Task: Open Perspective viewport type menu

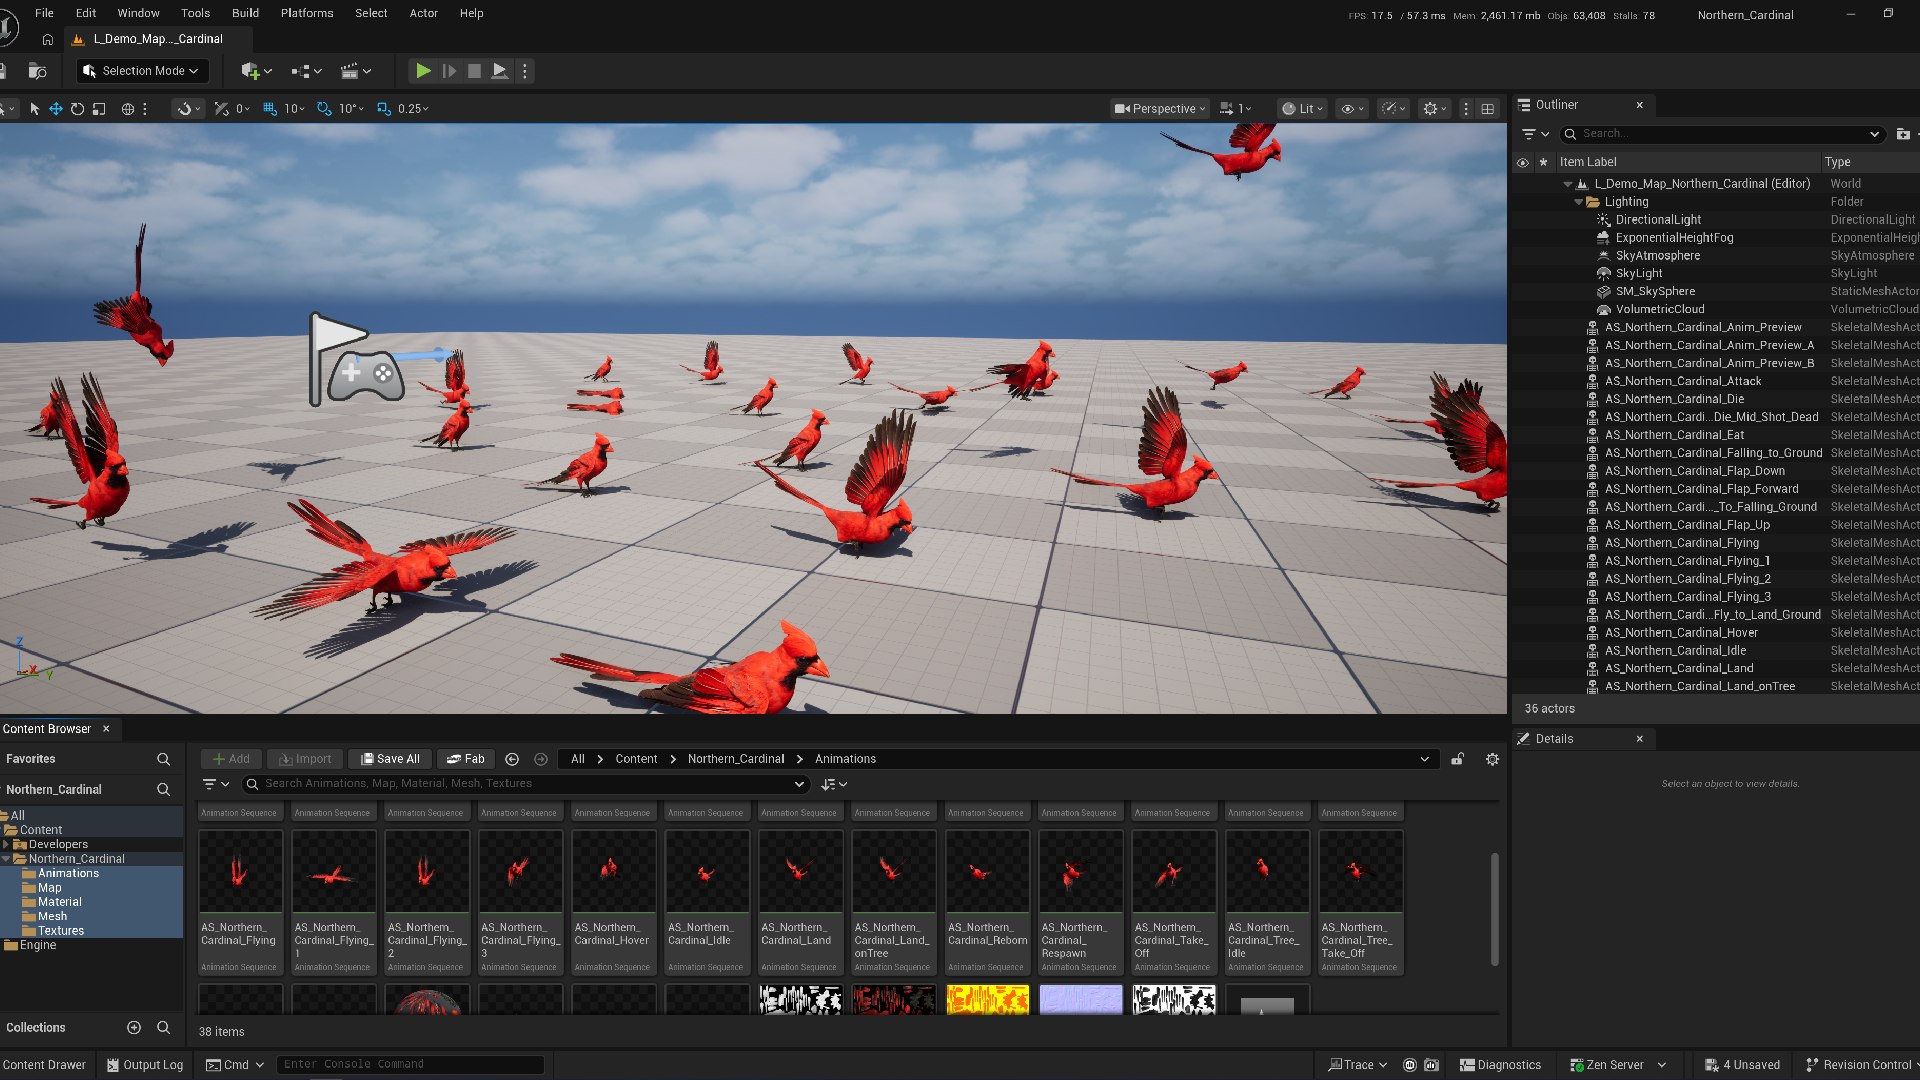Action: pyautogui.click(x=1160, y=109)
